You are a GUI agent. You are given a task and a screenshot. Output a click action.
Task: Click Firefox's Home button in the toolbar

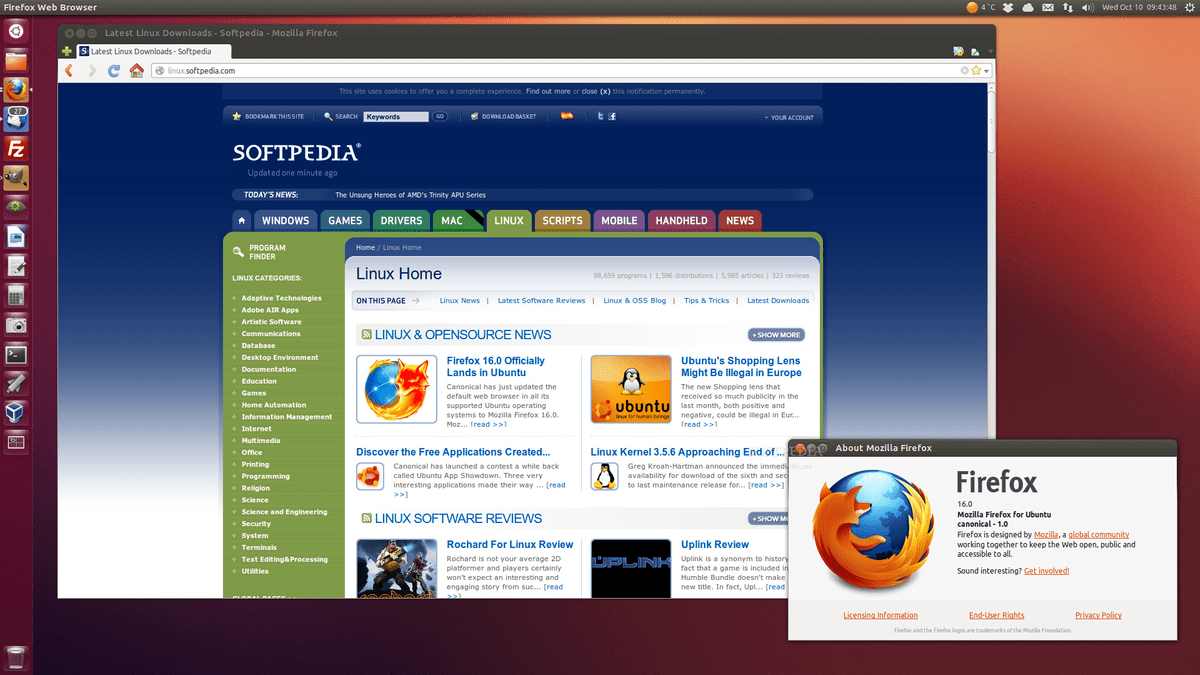coord(137,71)
